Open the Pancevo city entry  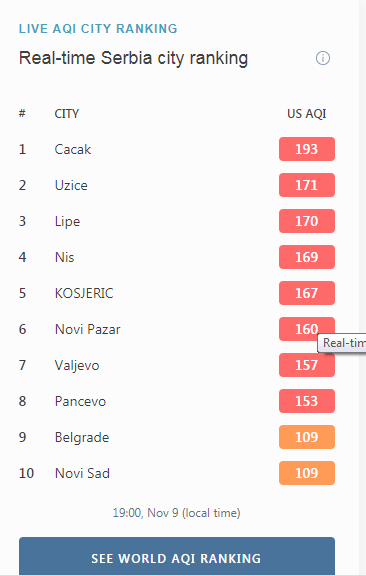(80, 401)
